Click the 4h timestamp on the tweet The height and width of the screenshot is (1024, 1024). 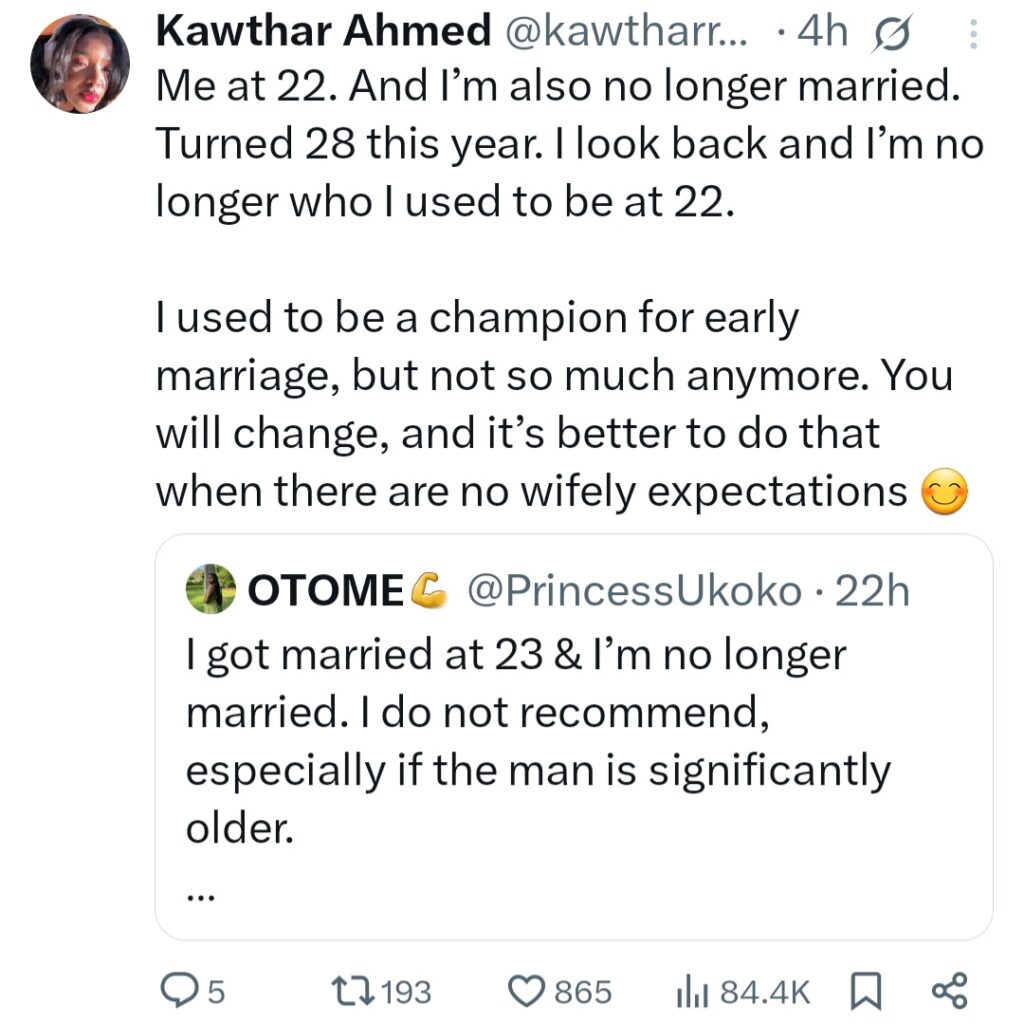point(824,31)
